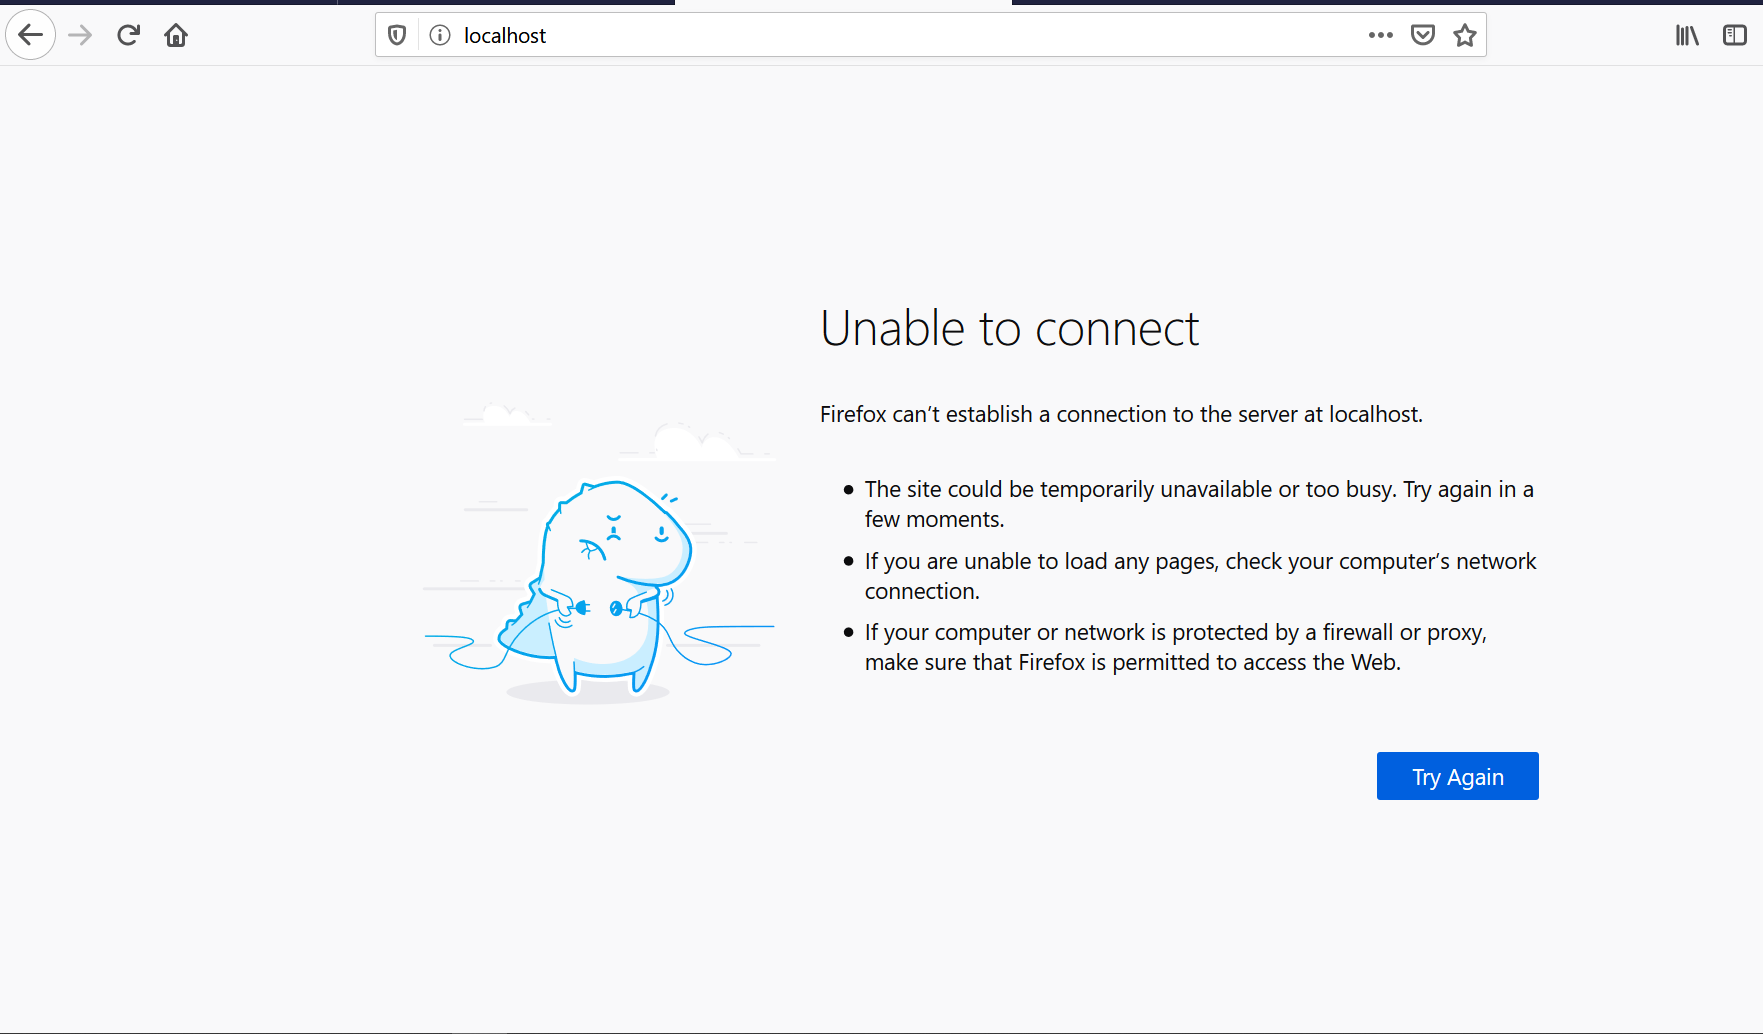Click the bullet about firewall or proxy
The image size is (1763, 1034).
(x=1176, y=647)
